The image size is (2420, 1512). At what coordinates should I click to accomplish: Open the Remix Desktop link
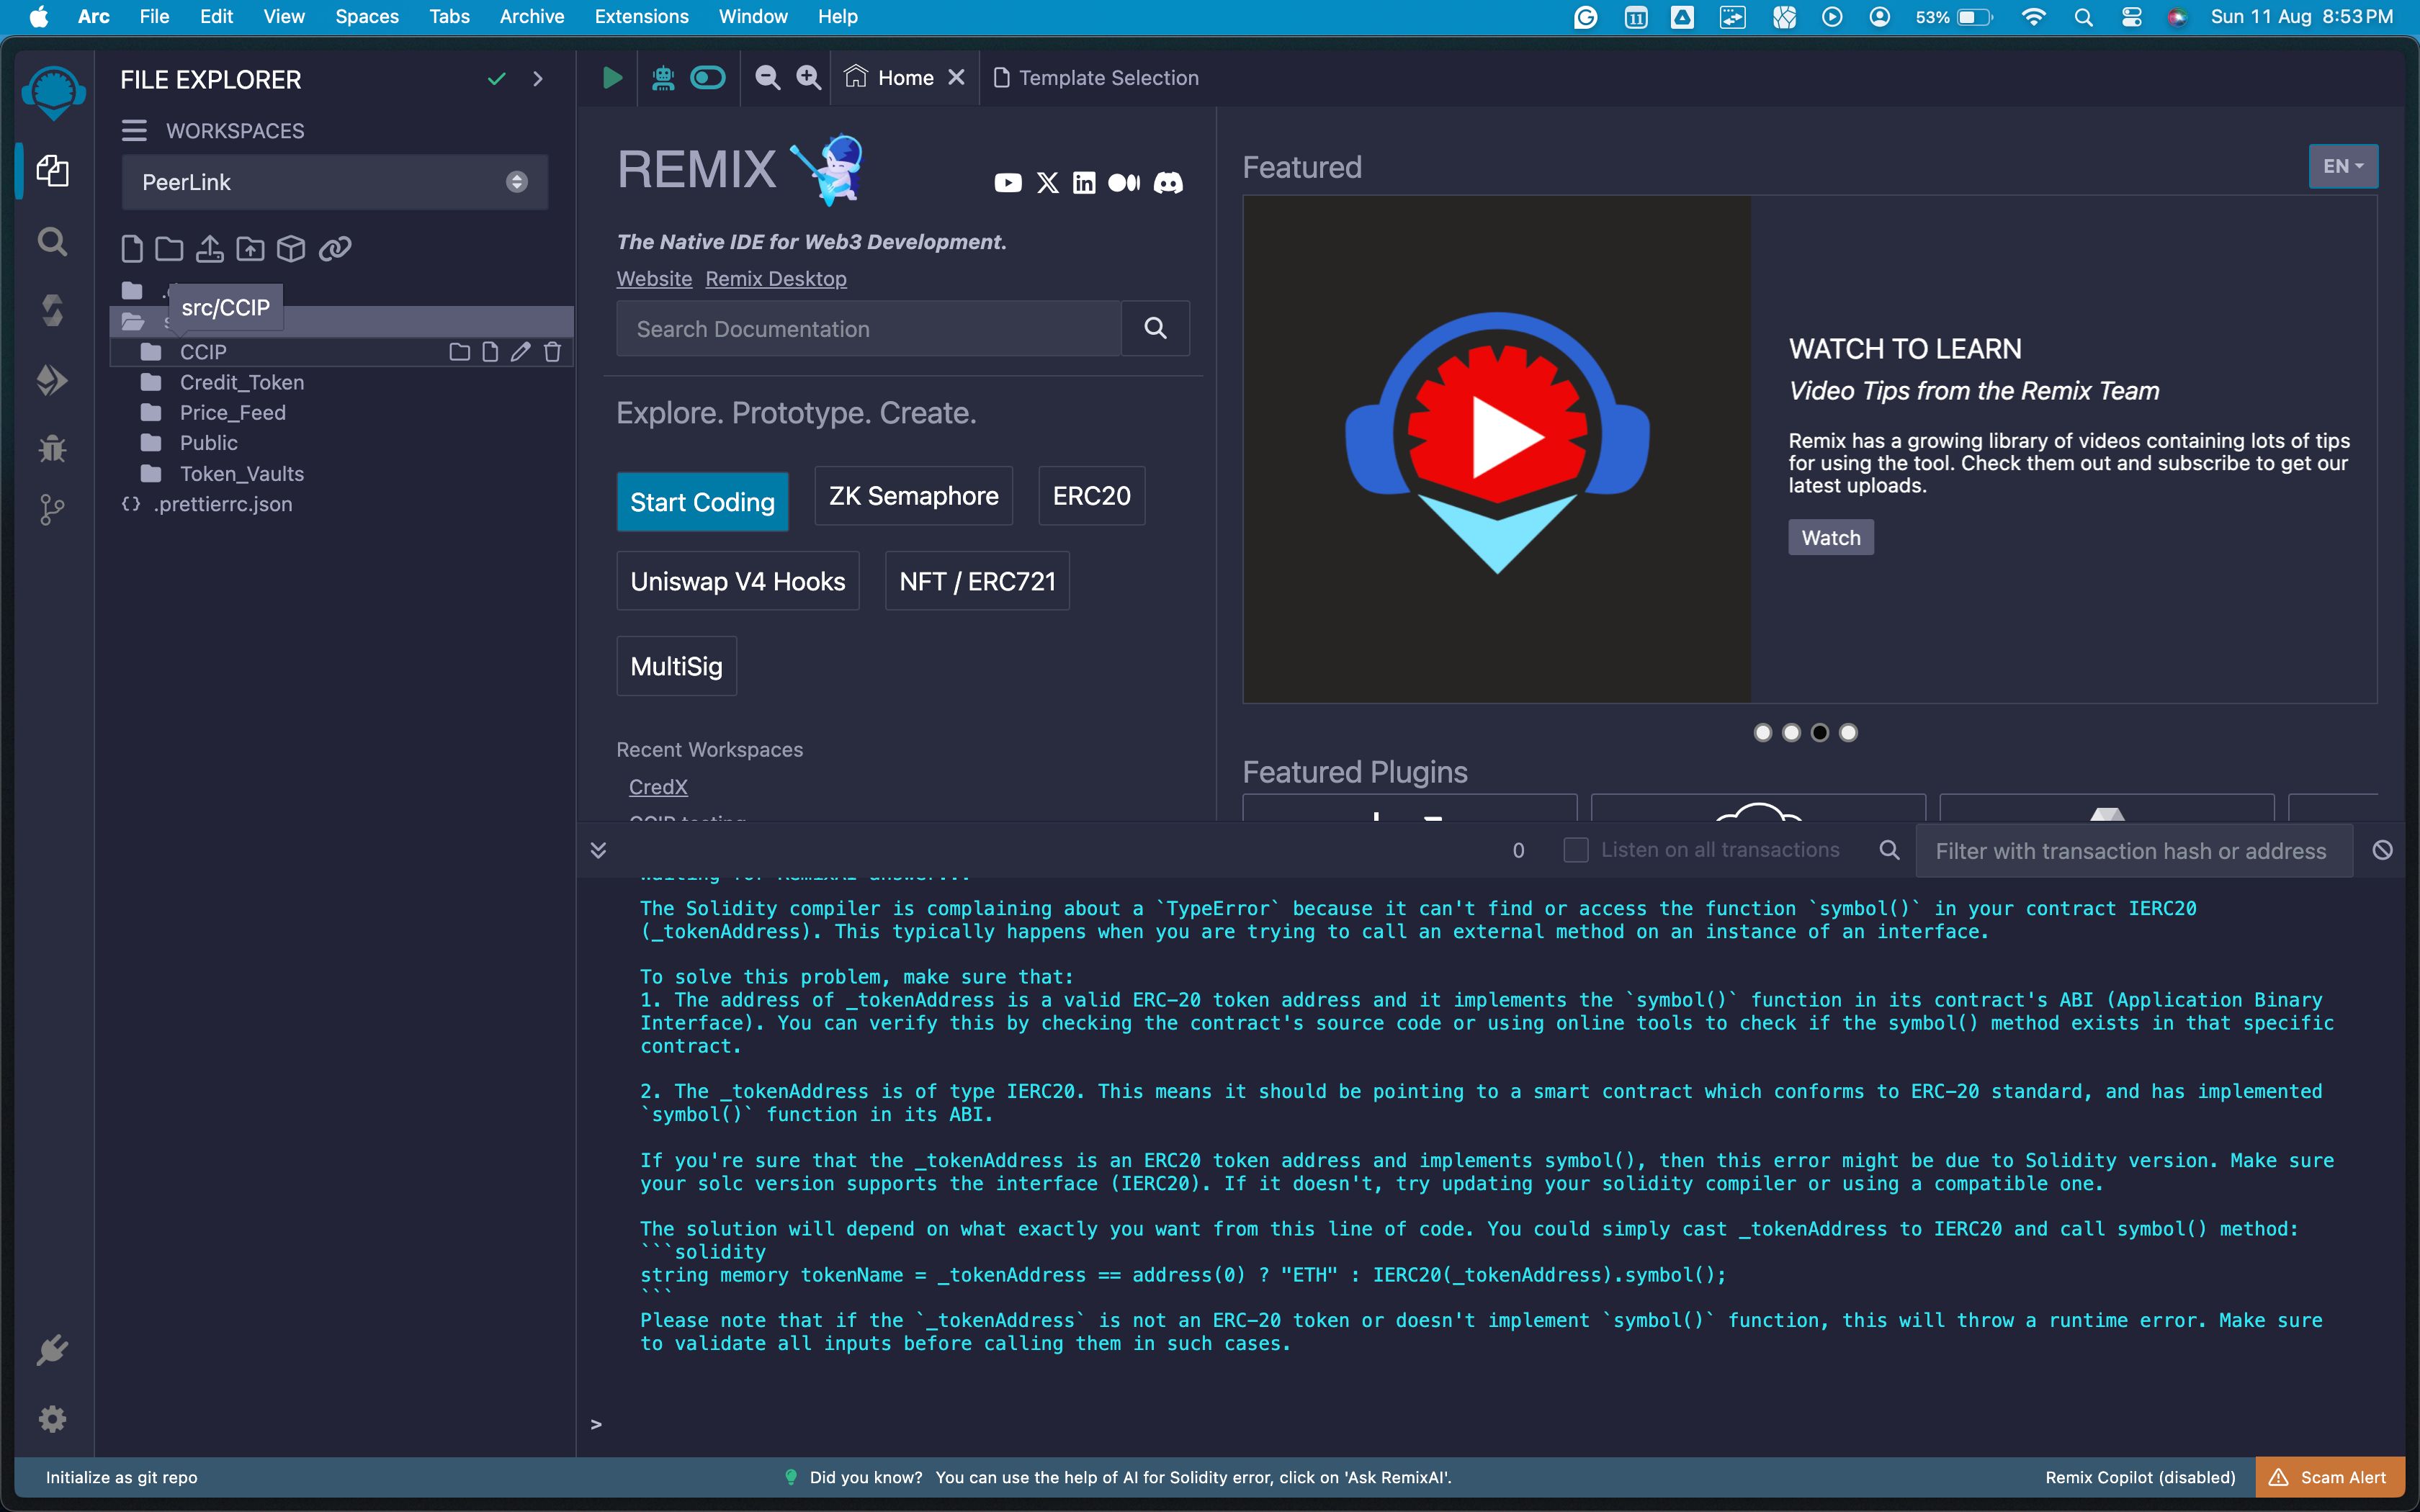[775, 279]
